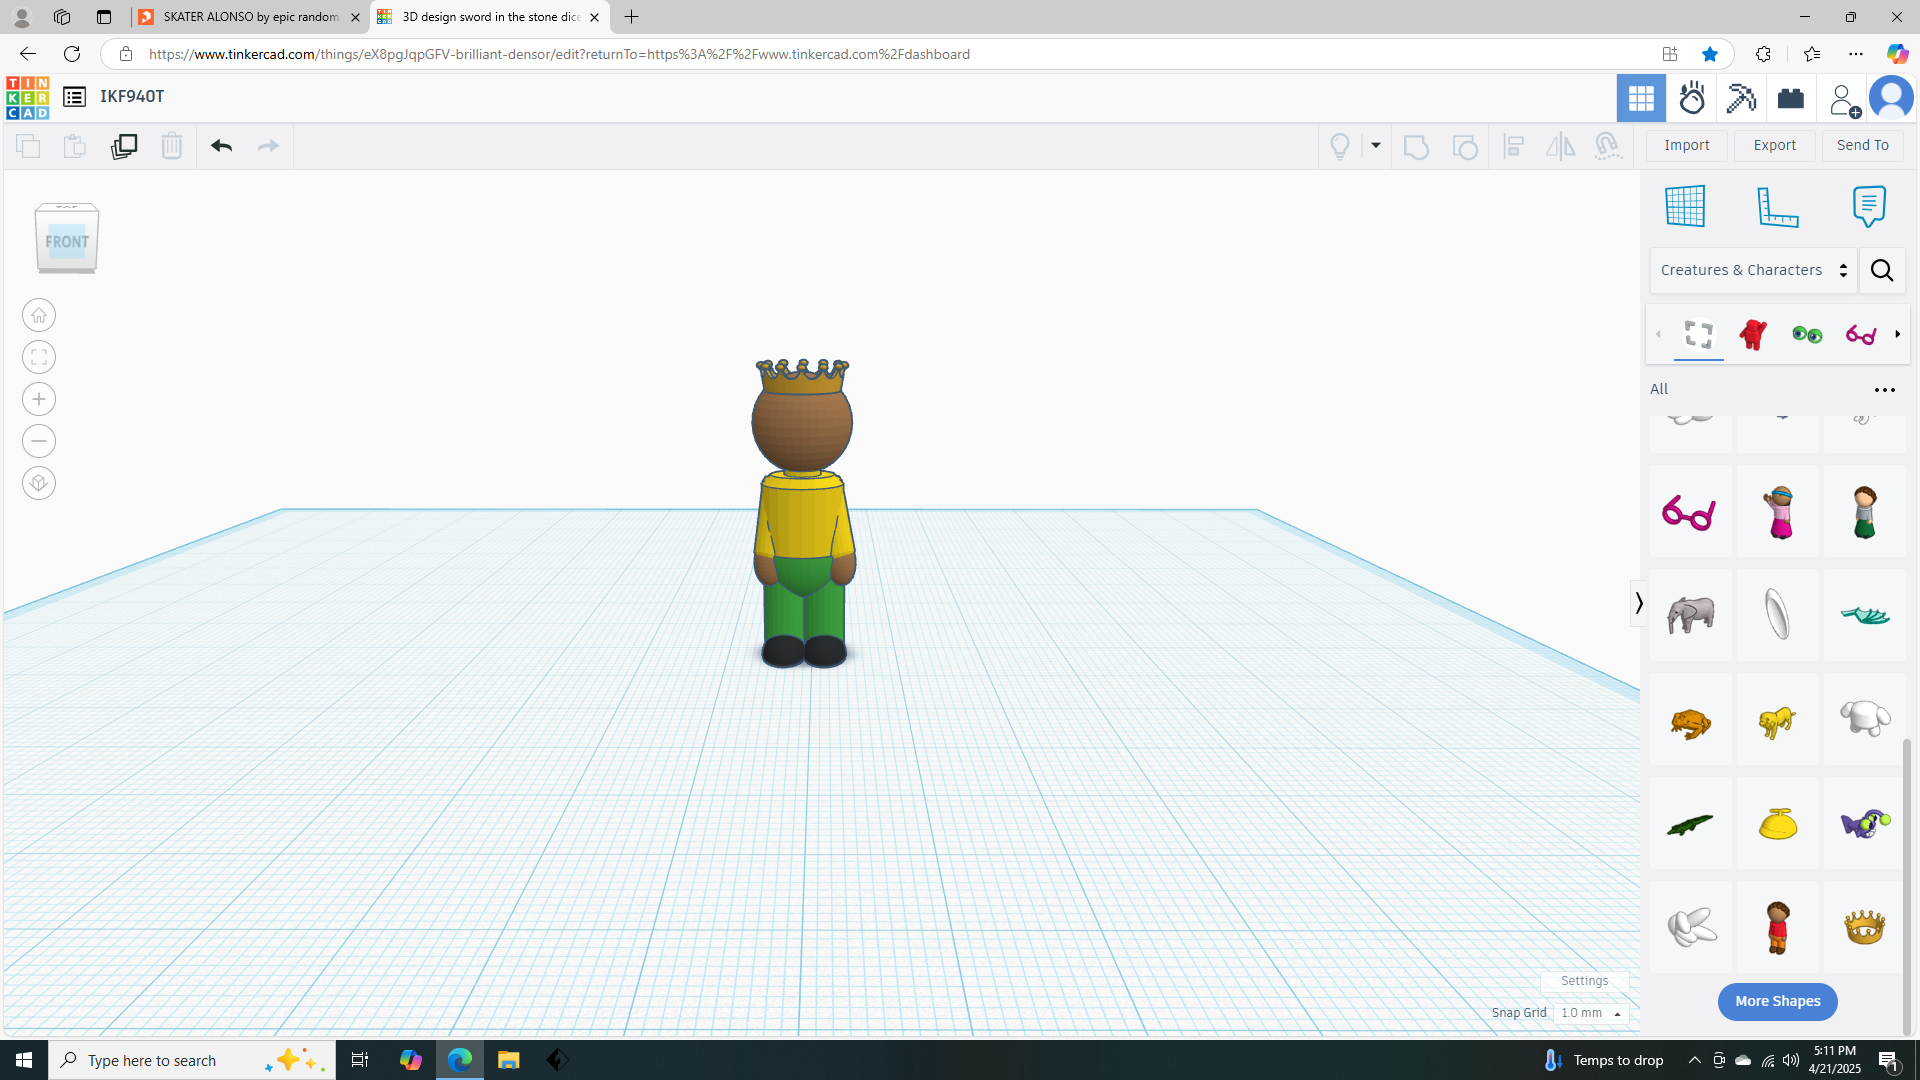The image size is (1920, 1080).
Task: Click the Cruise tool icon
Action: click(x=1608, y=146)
